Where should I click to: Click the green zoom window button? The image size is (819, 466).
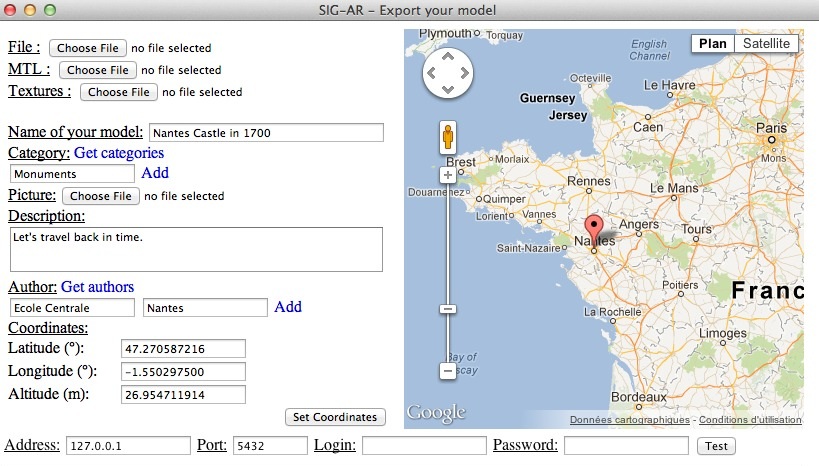(50, 10)
